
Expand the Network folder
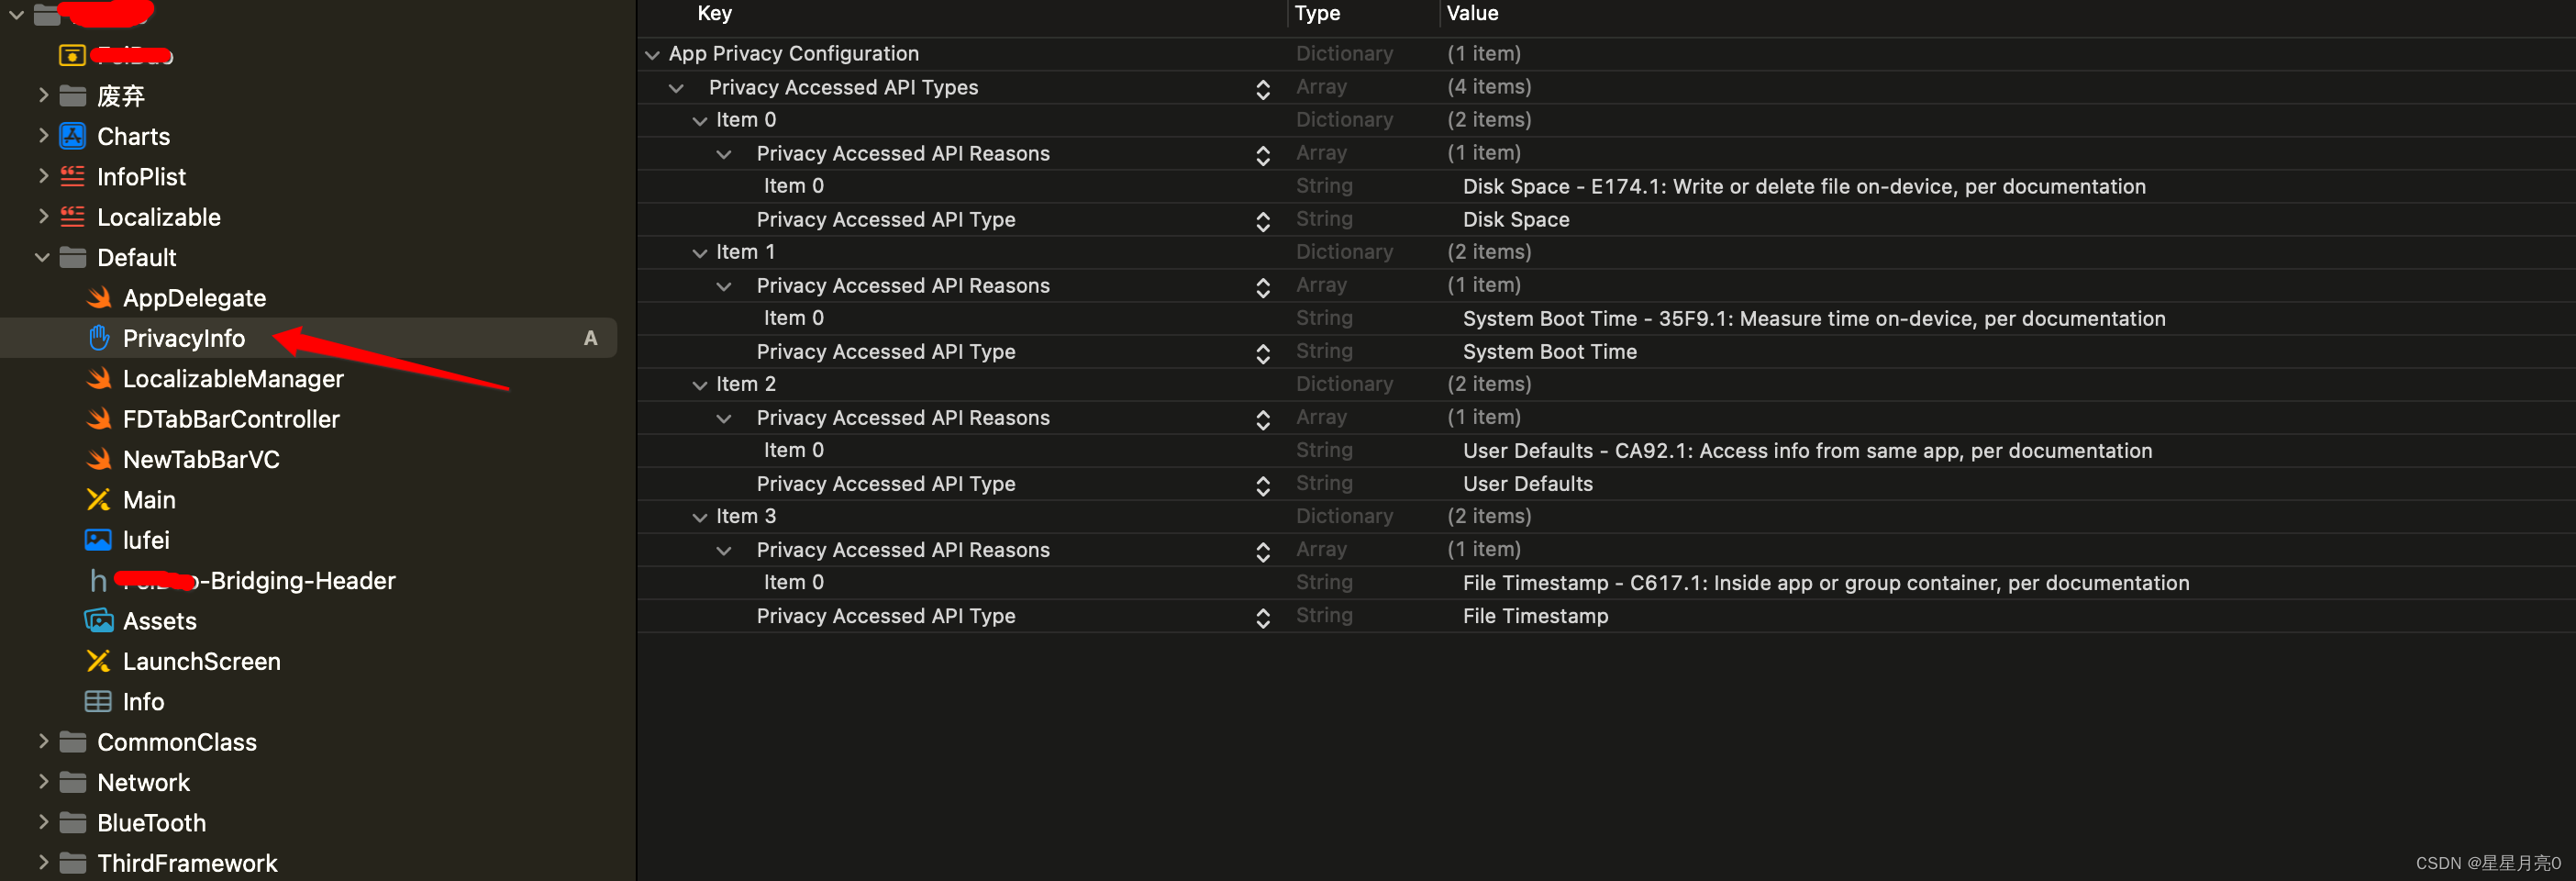[43, 782]
